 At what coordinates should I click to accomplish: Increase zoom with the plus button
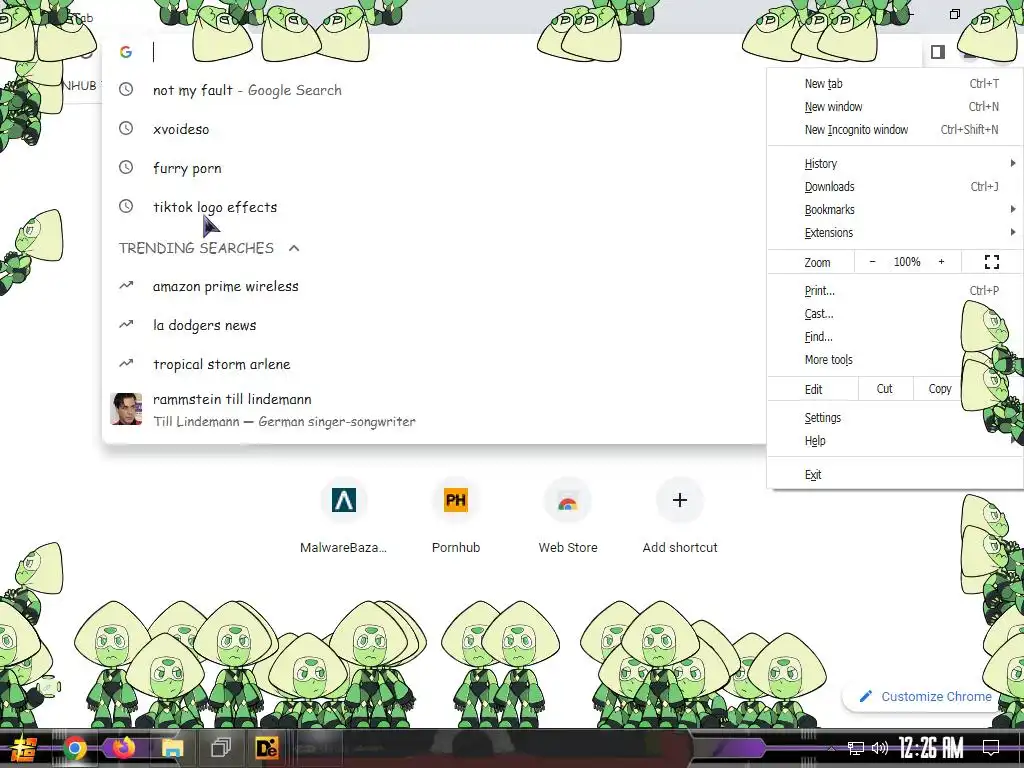tap(941, 262)
